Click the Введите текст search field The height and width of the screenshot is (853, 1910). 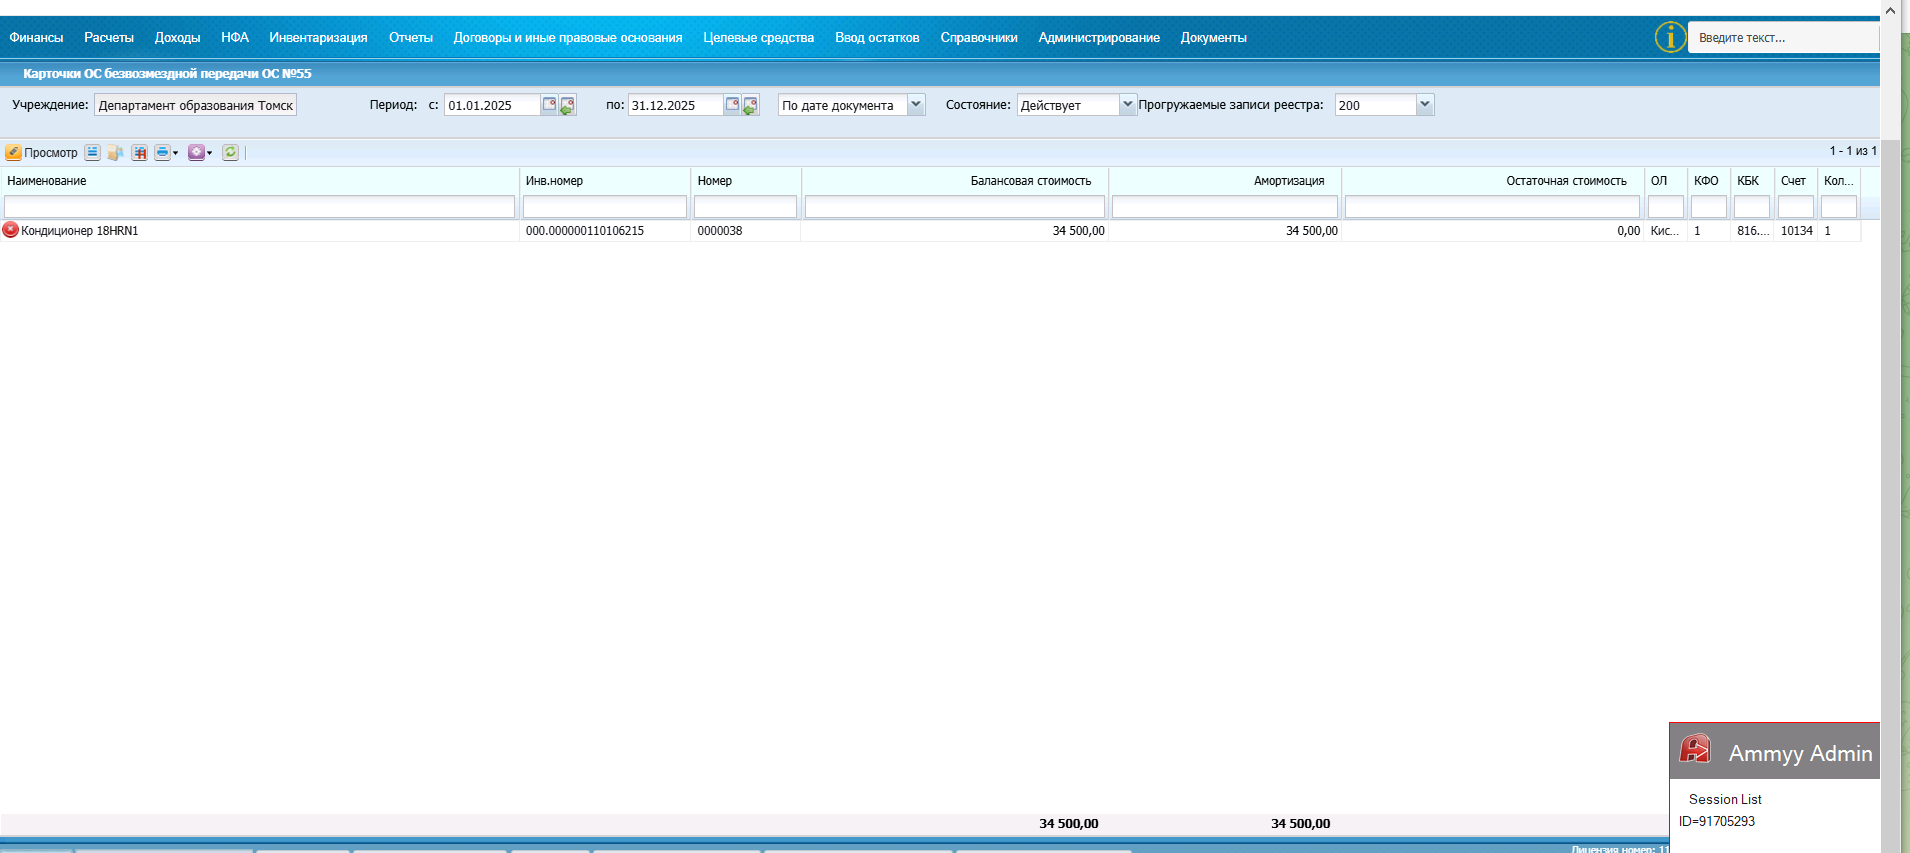tap(1784, 37)
